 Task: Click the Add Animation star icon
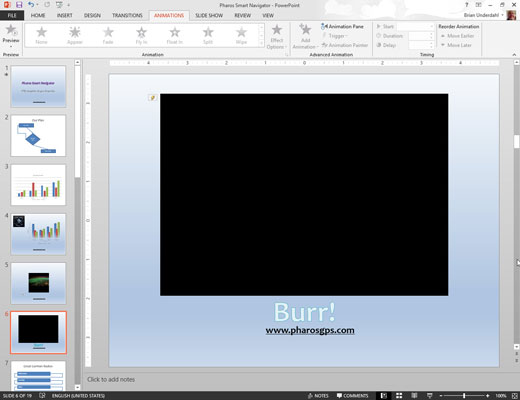(x=305, y=29)
